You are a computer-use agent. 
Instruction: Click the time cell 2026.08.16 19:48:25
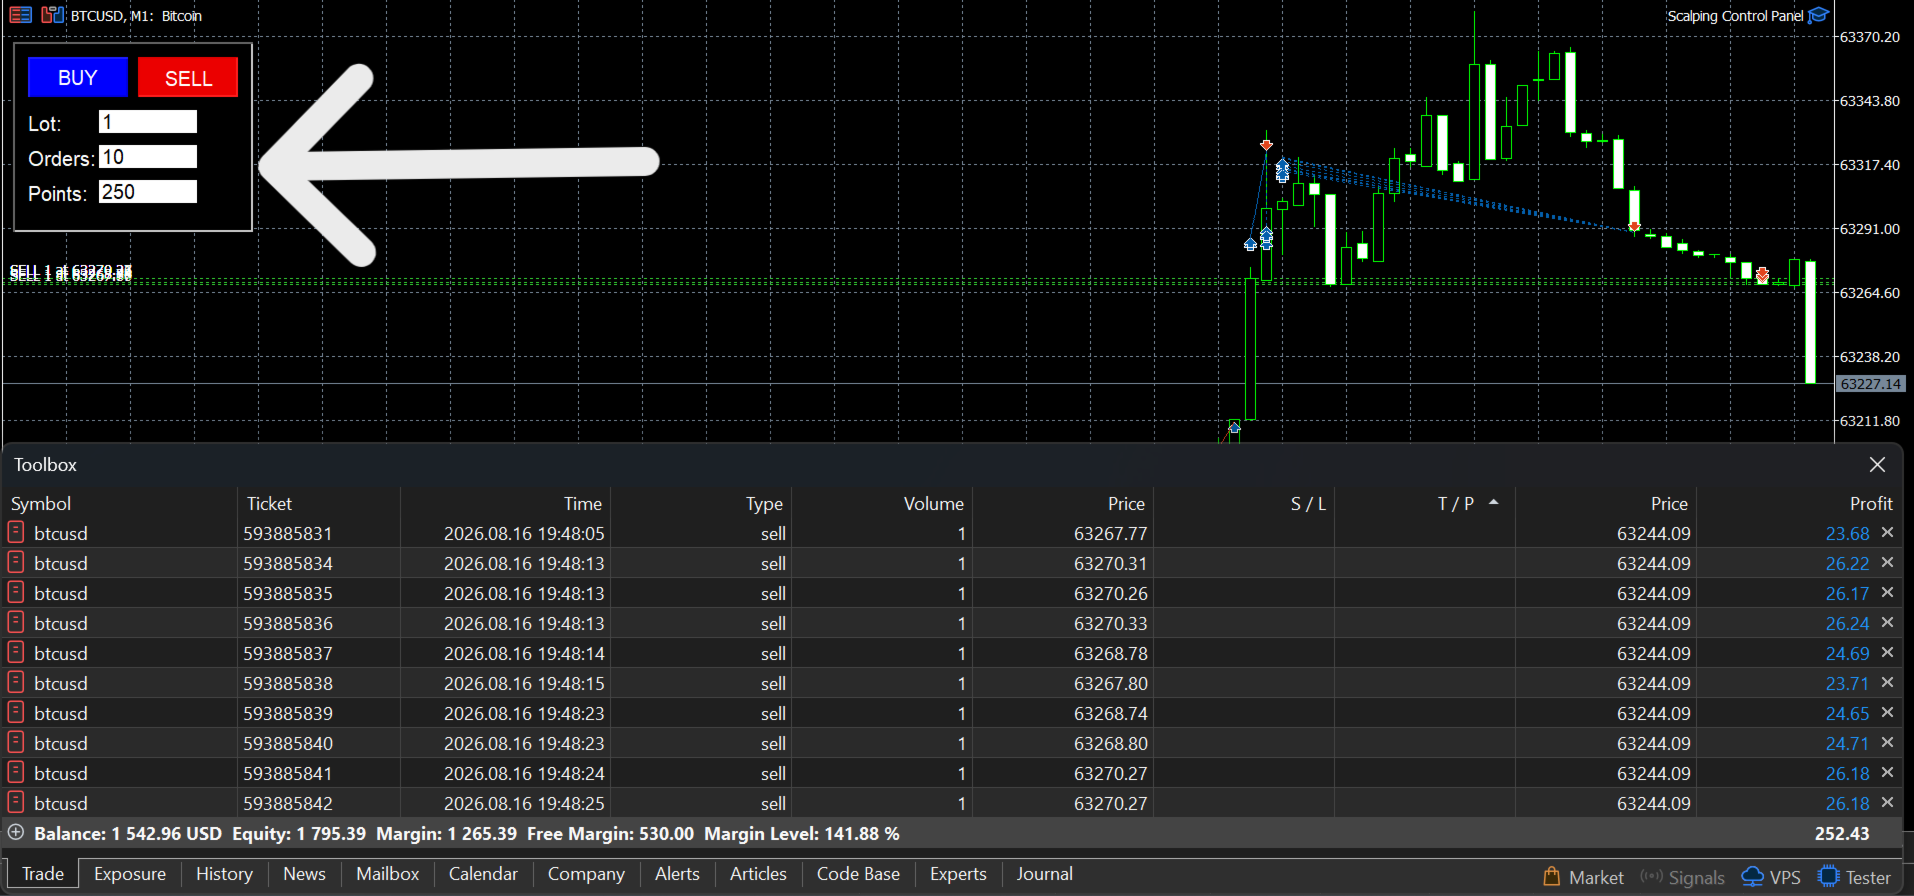(x=524, y=803)
